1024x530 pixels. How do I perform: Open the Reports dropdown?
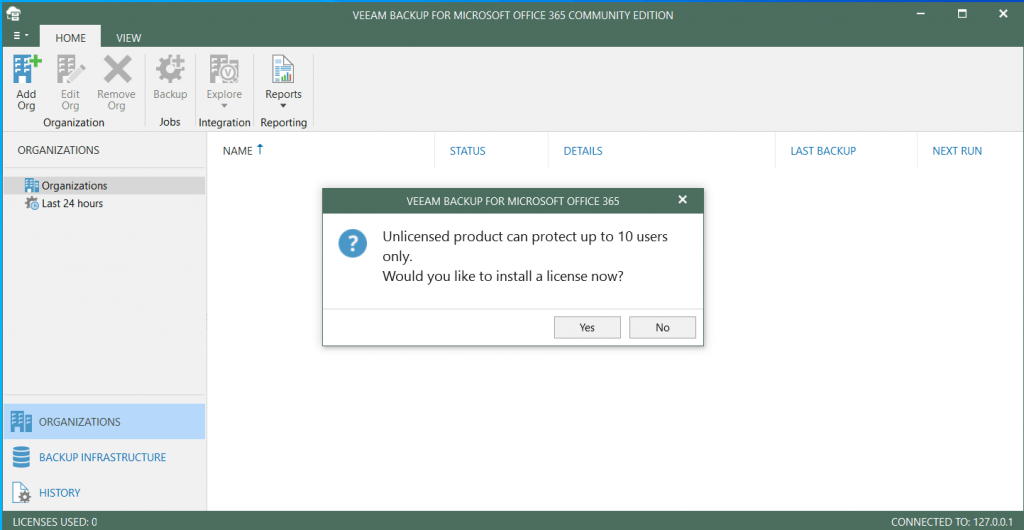283,82
